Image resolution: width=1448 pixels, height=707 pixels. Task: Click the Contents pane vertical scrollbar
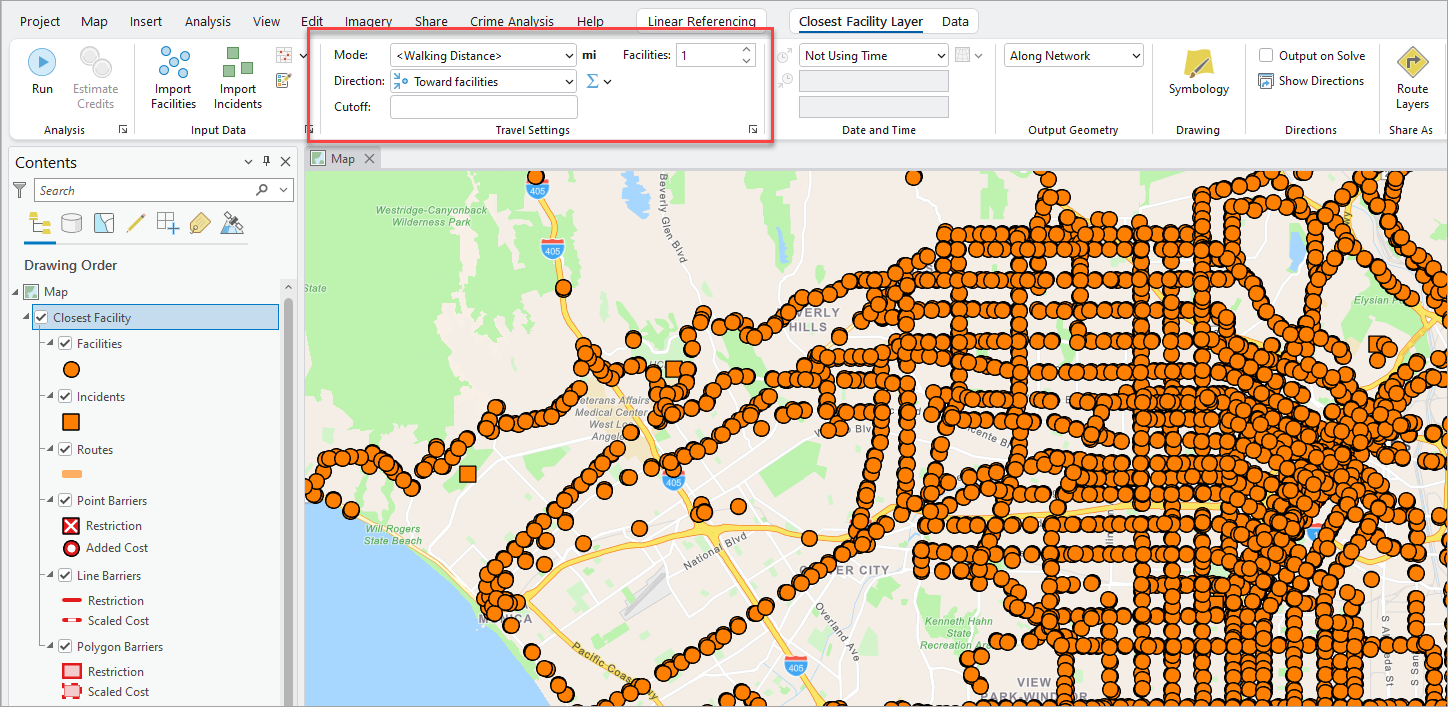290,500
